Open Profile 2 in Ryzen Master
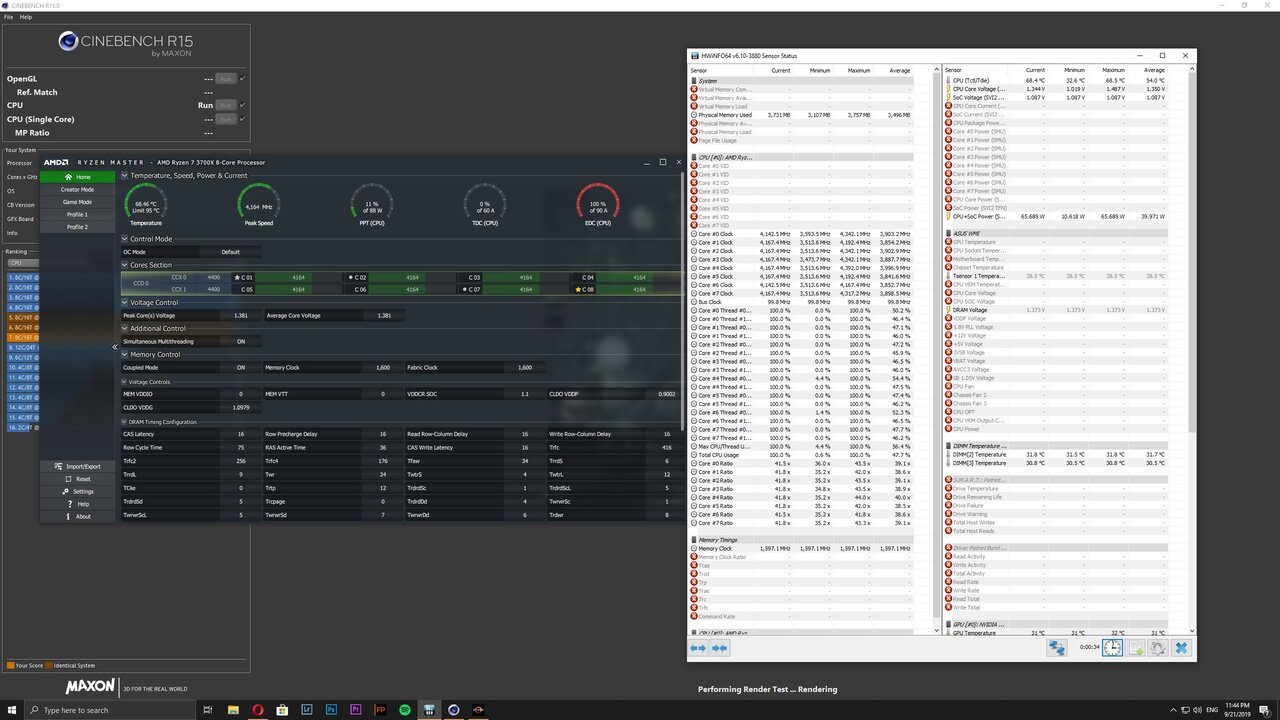 pyautogui.click(x=77, y=227)
